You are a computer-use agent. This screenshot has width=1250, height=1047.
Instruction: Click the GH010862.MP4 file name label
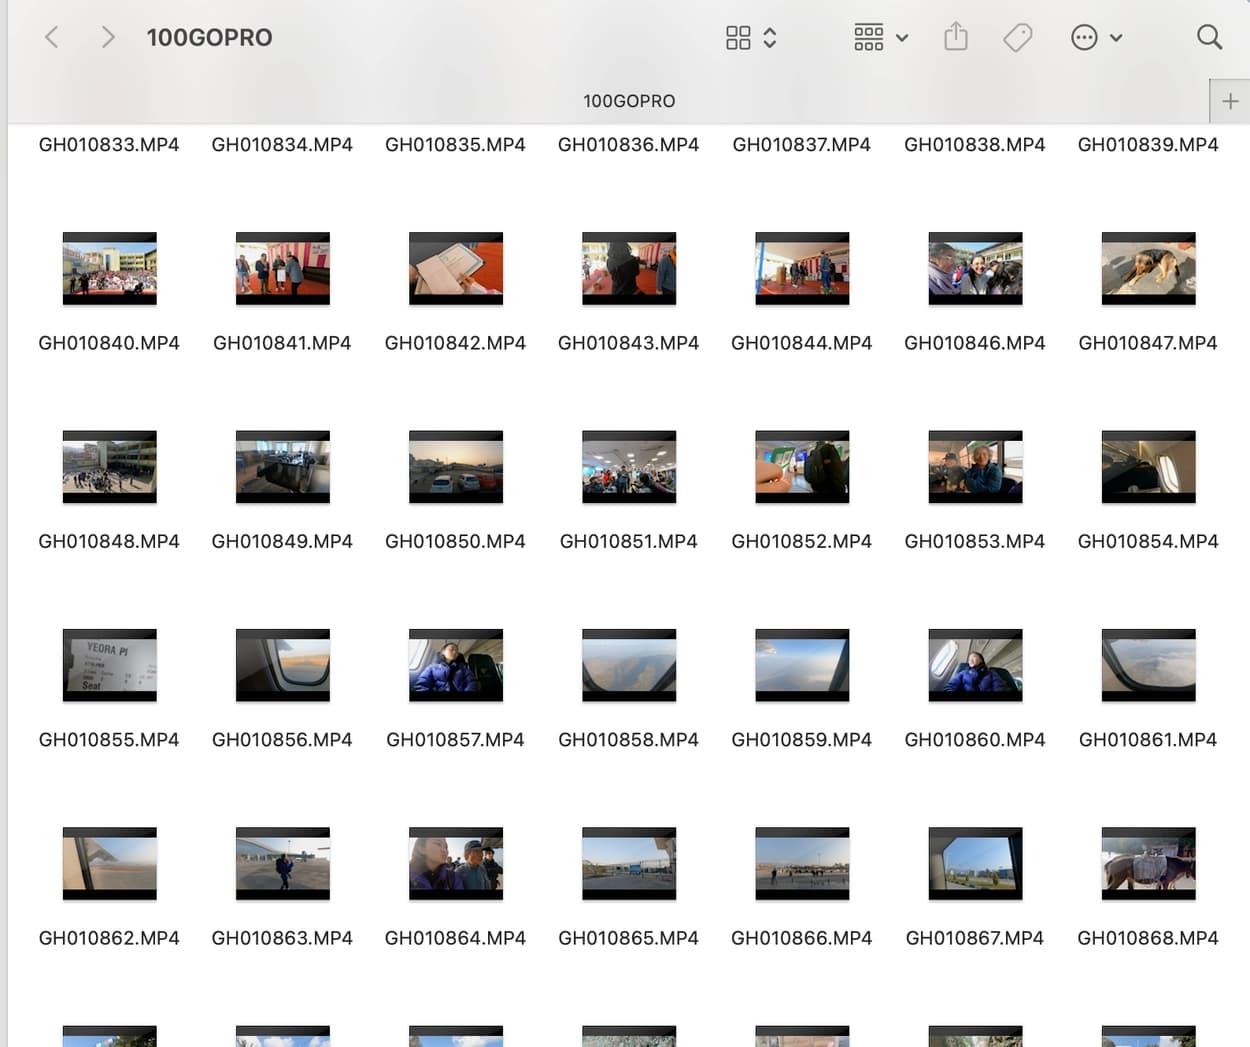point(109,938)
